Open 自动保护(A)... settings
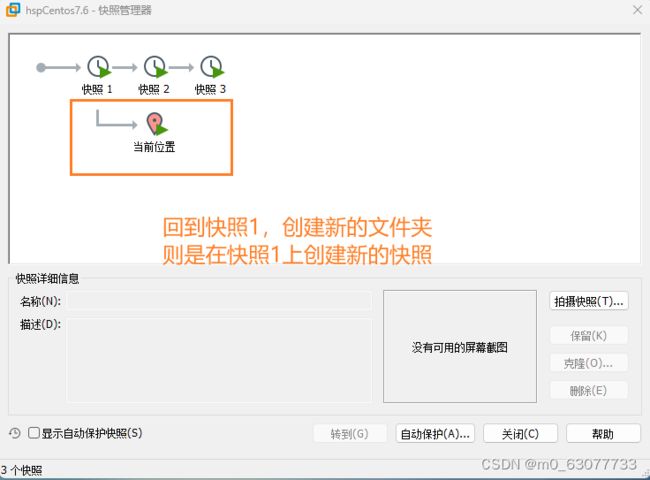Screen dimensions: 650x480 click(435, 434)
